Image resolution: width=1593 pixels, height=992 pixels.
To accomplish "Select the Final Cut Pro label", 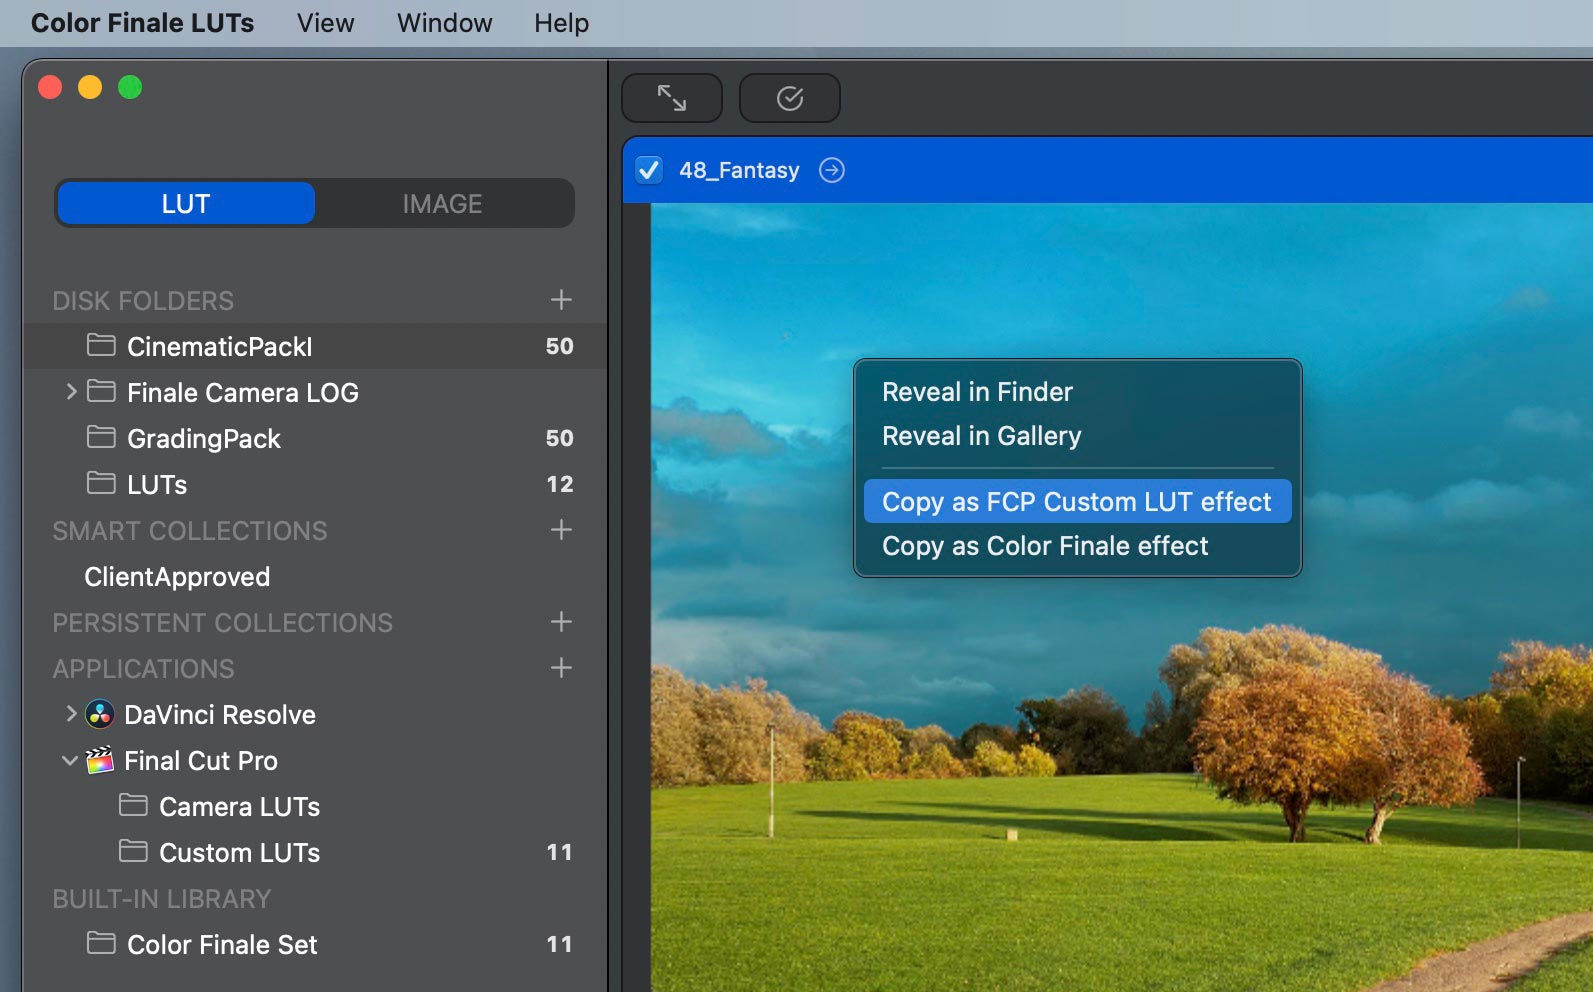I will coord(201,761).
